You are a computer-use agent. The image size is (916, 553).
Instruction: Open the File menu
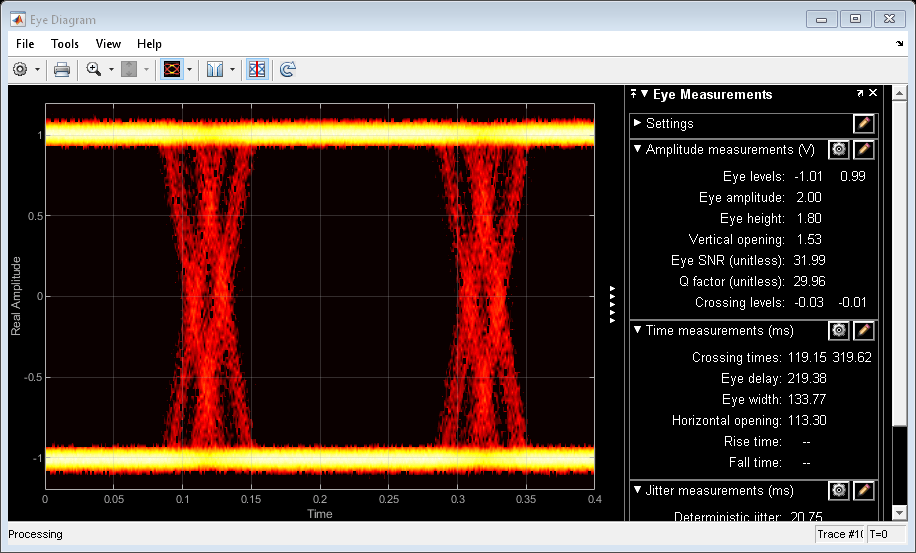click(25, 44)
